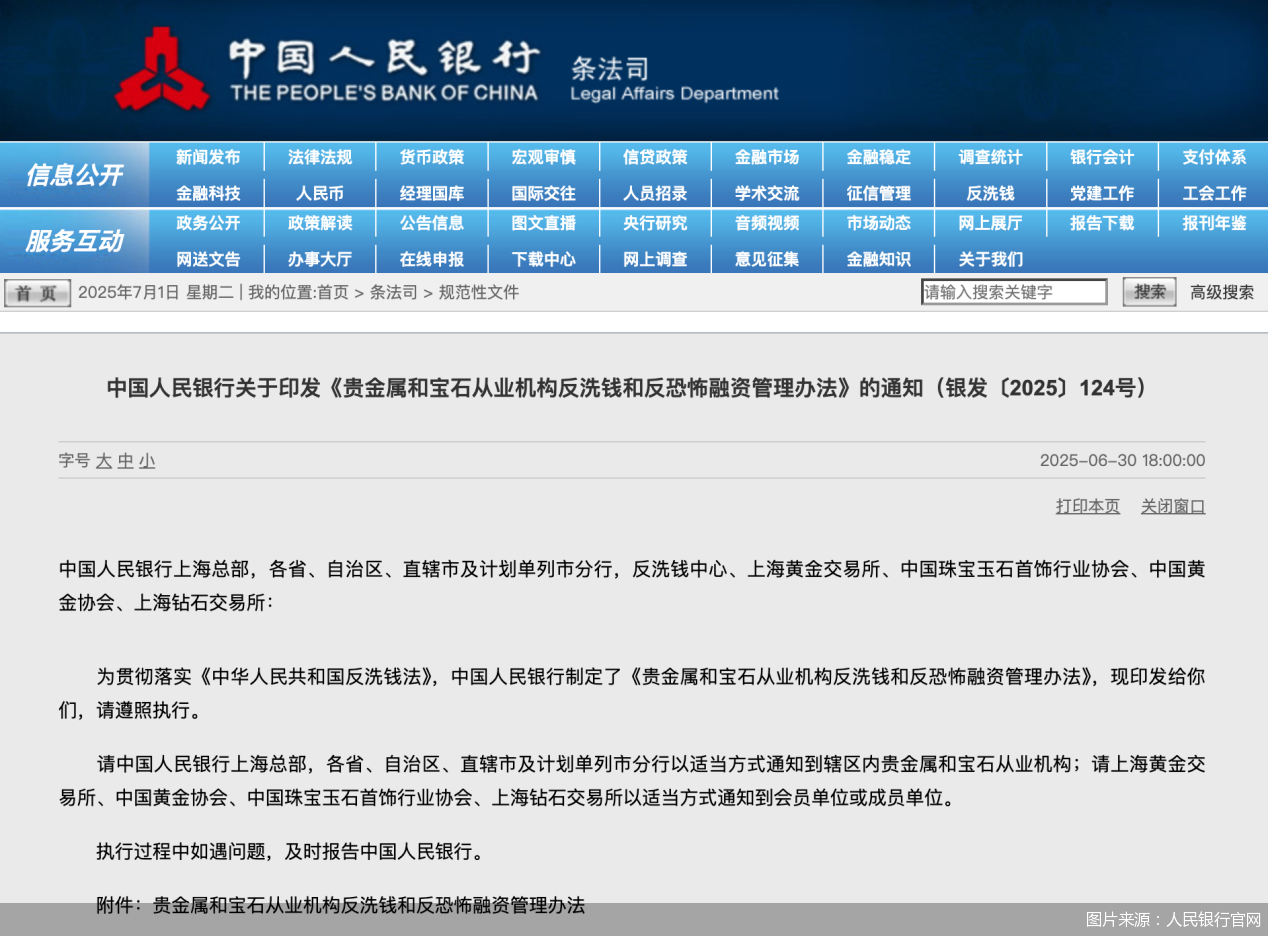Select 金融科技 navigation item

coord(208,193)
